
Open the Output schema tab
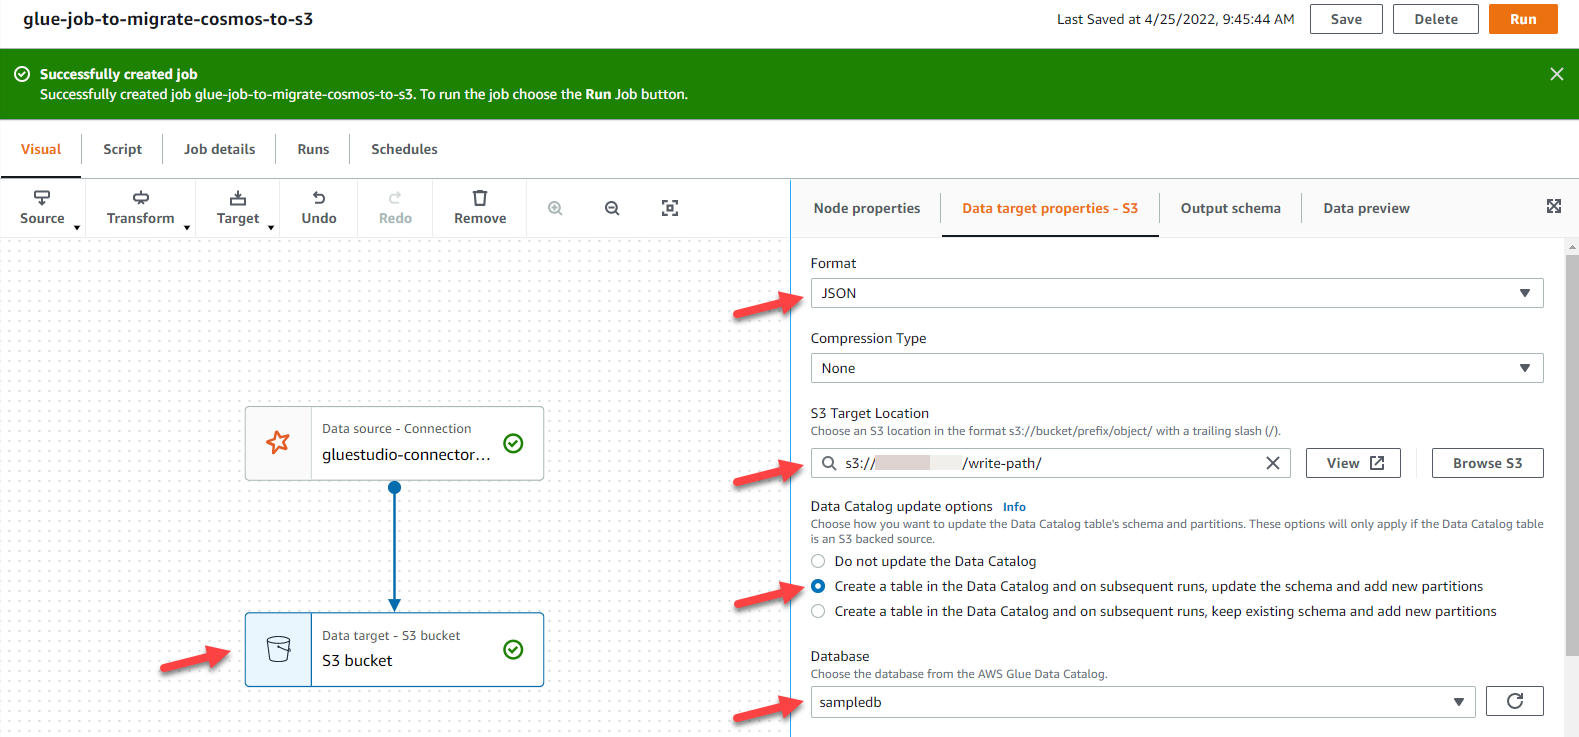(1230, 208)
